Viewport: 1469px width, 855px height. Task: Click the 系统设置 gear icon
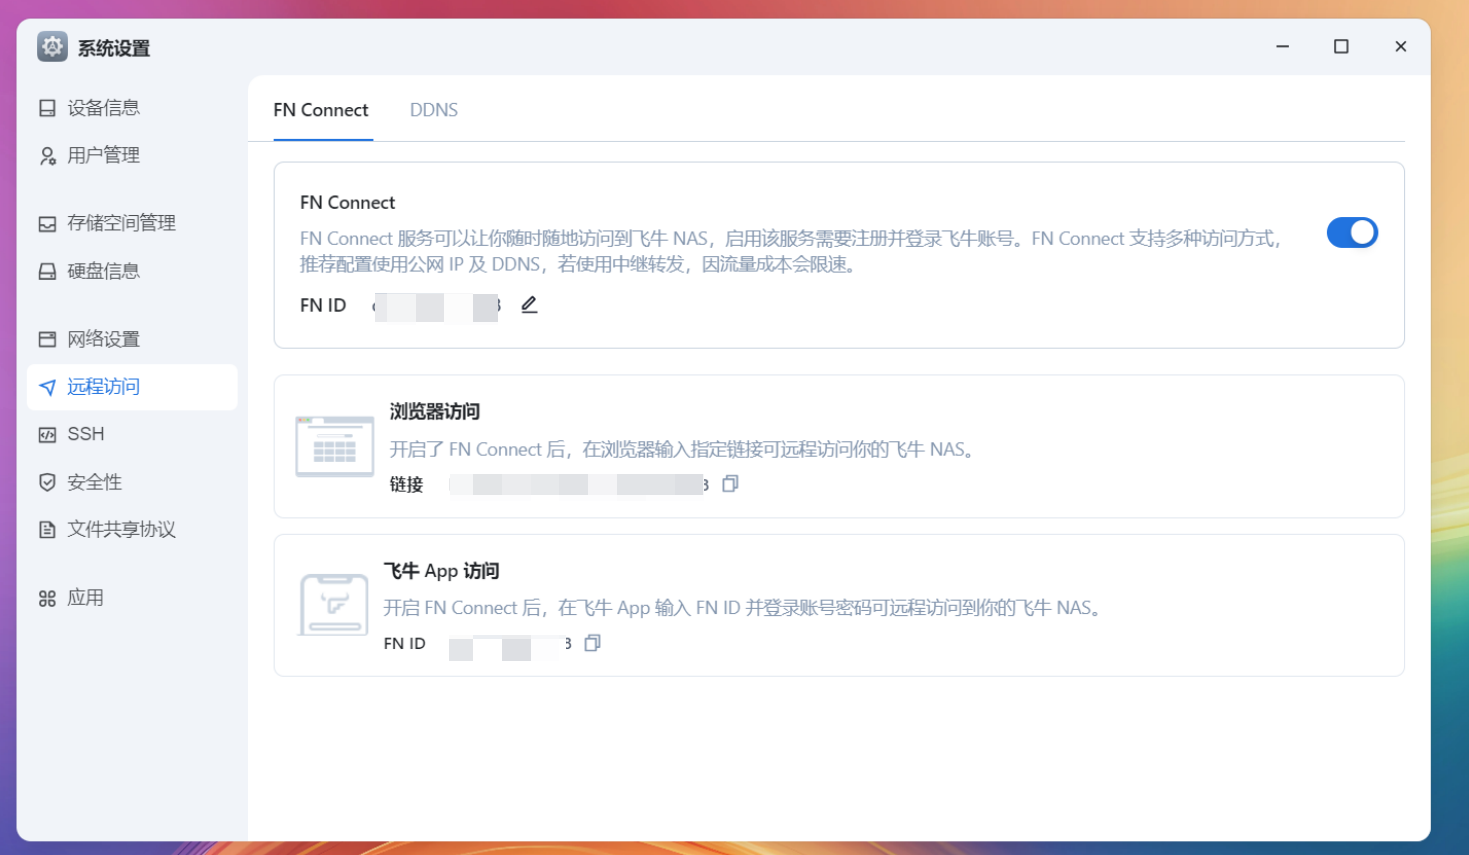tap(52, 46)
